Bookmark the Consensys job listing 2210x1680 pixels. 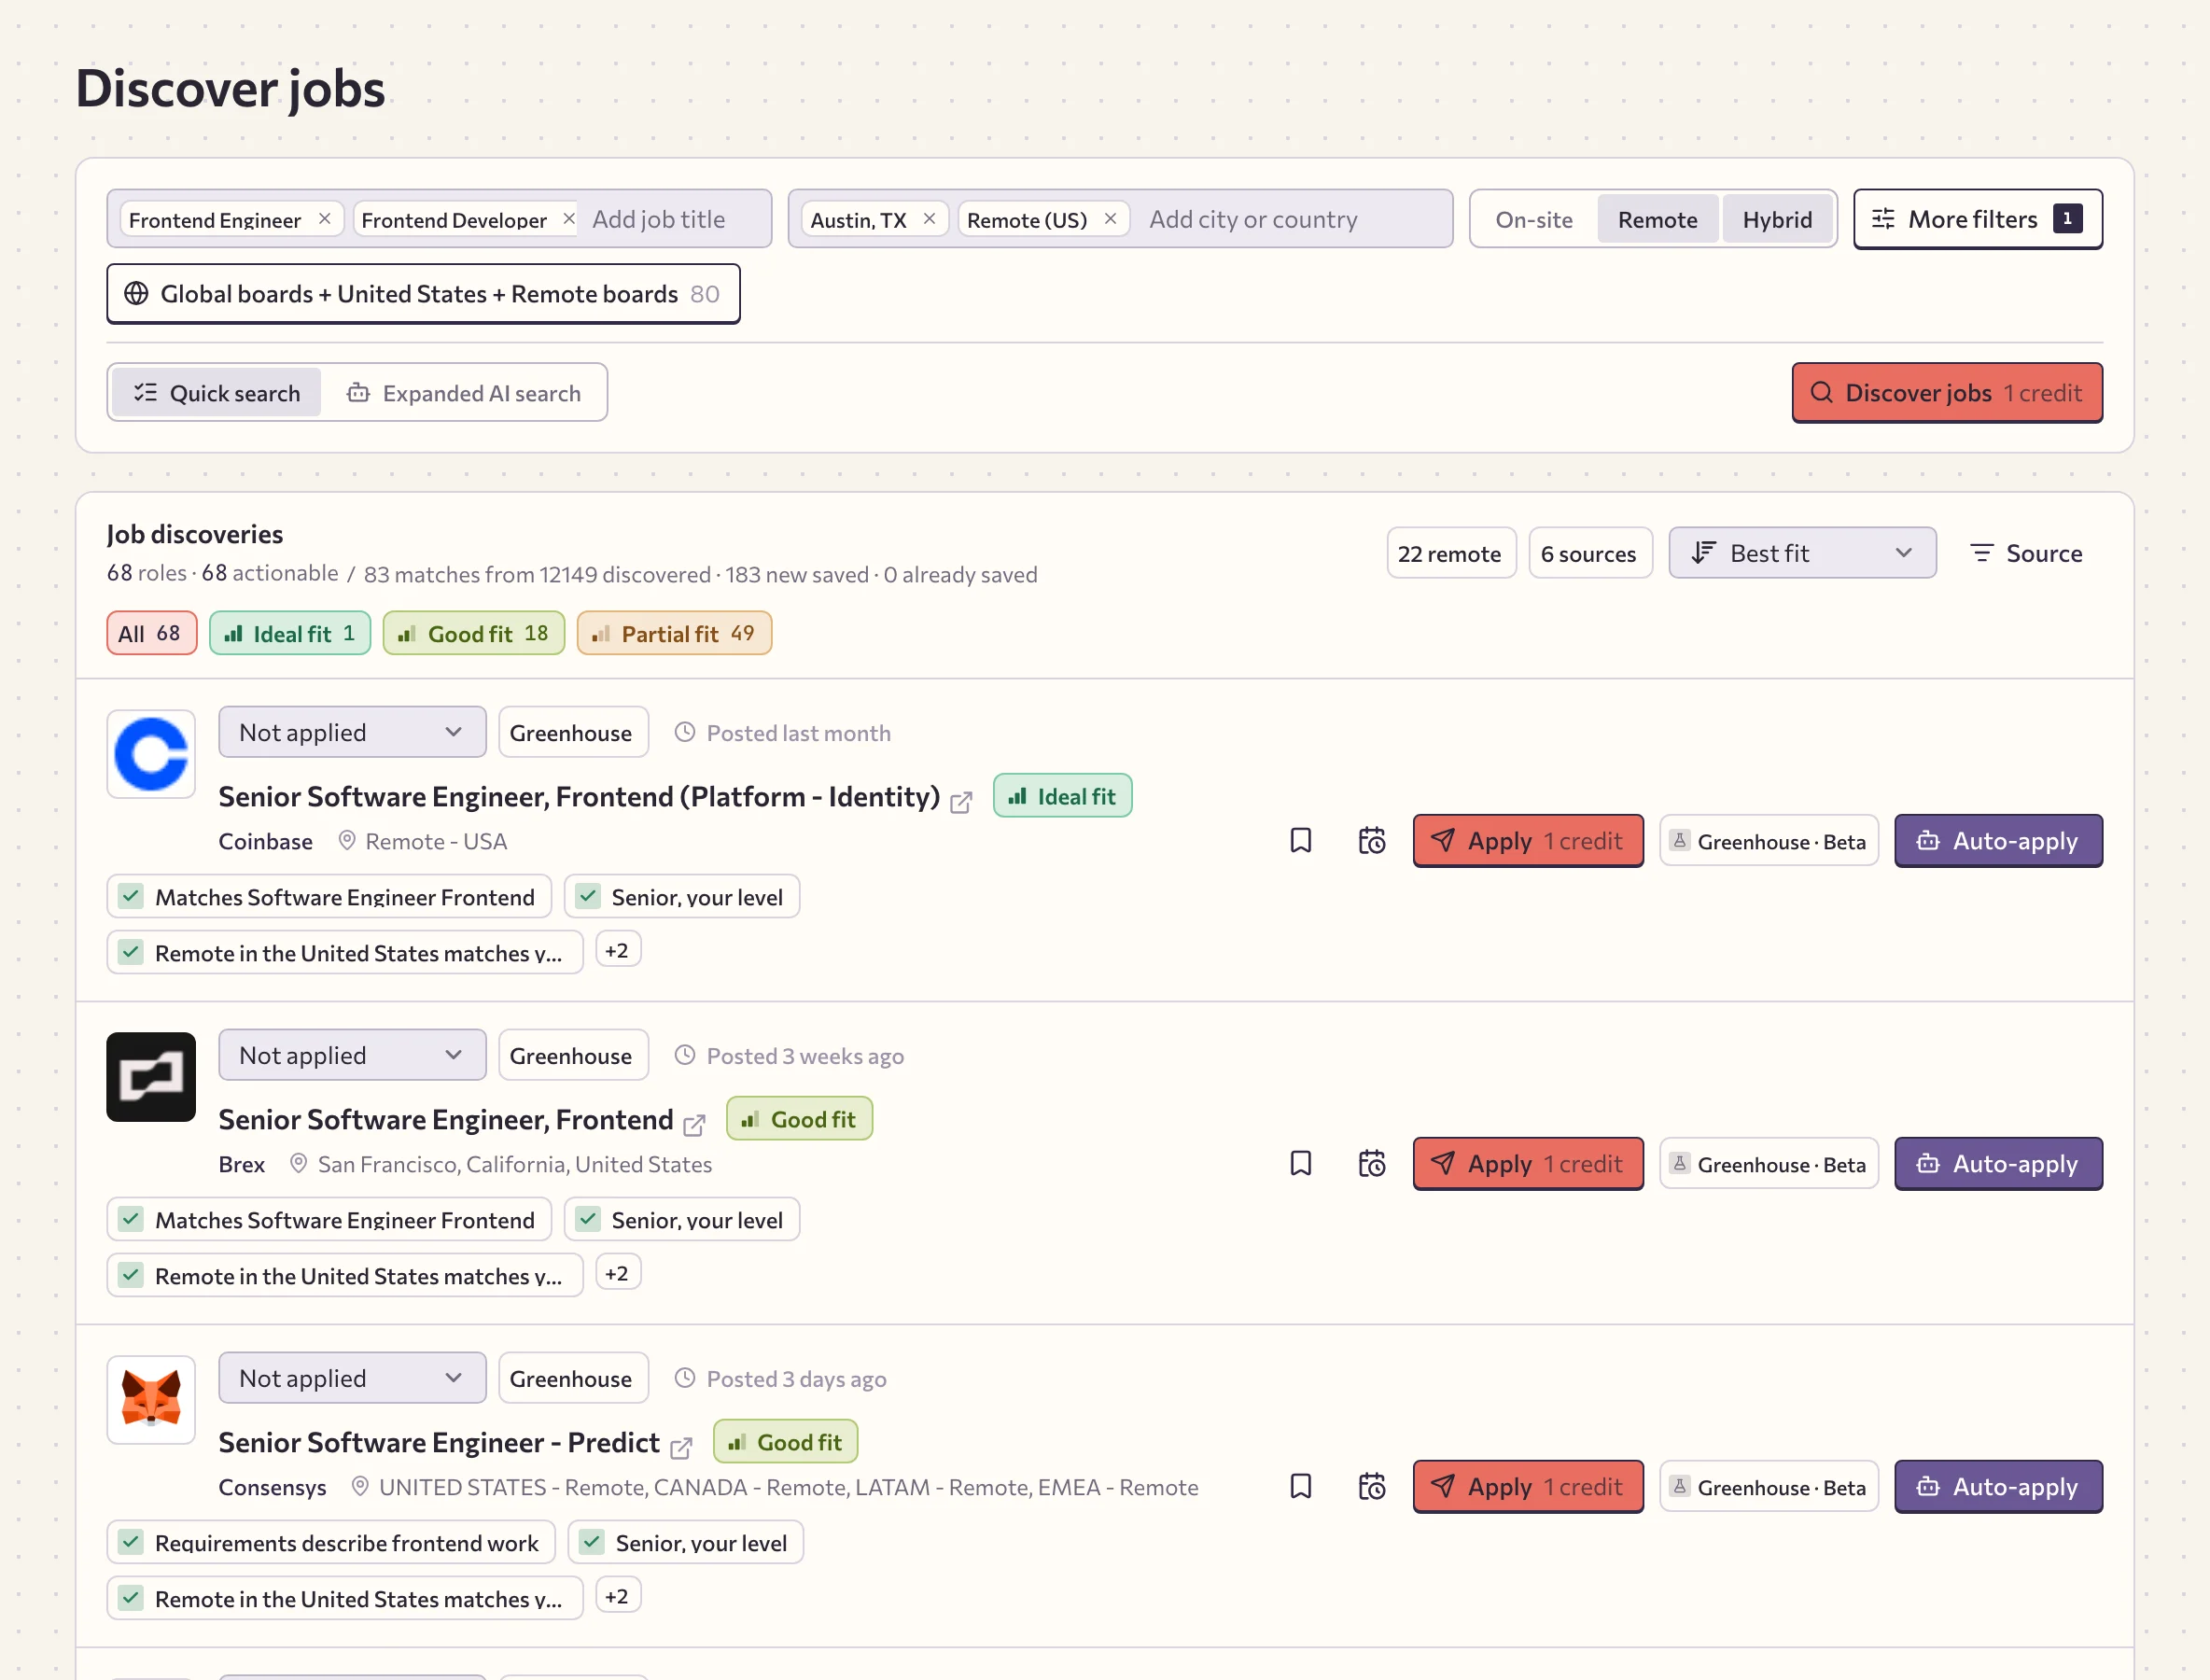pyautogui.click(x=1300, y=1487)
